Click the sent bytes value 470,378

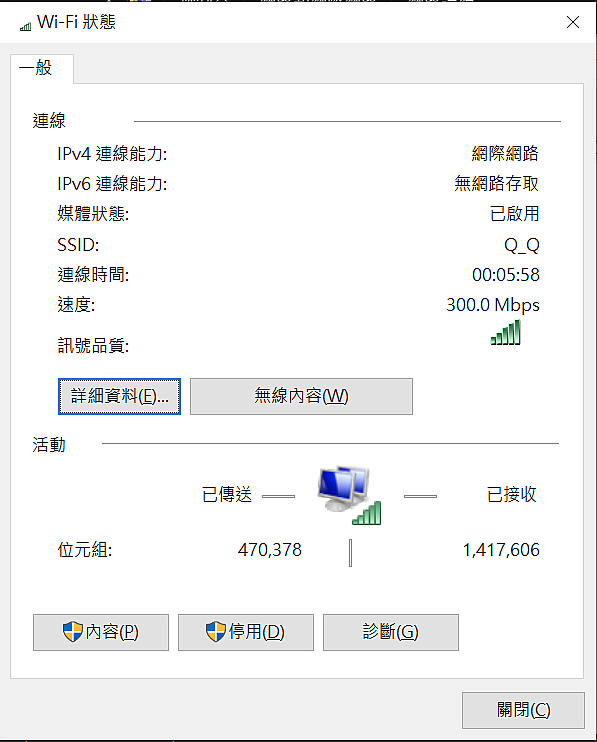pyautogui.click(x=270, y=550)
